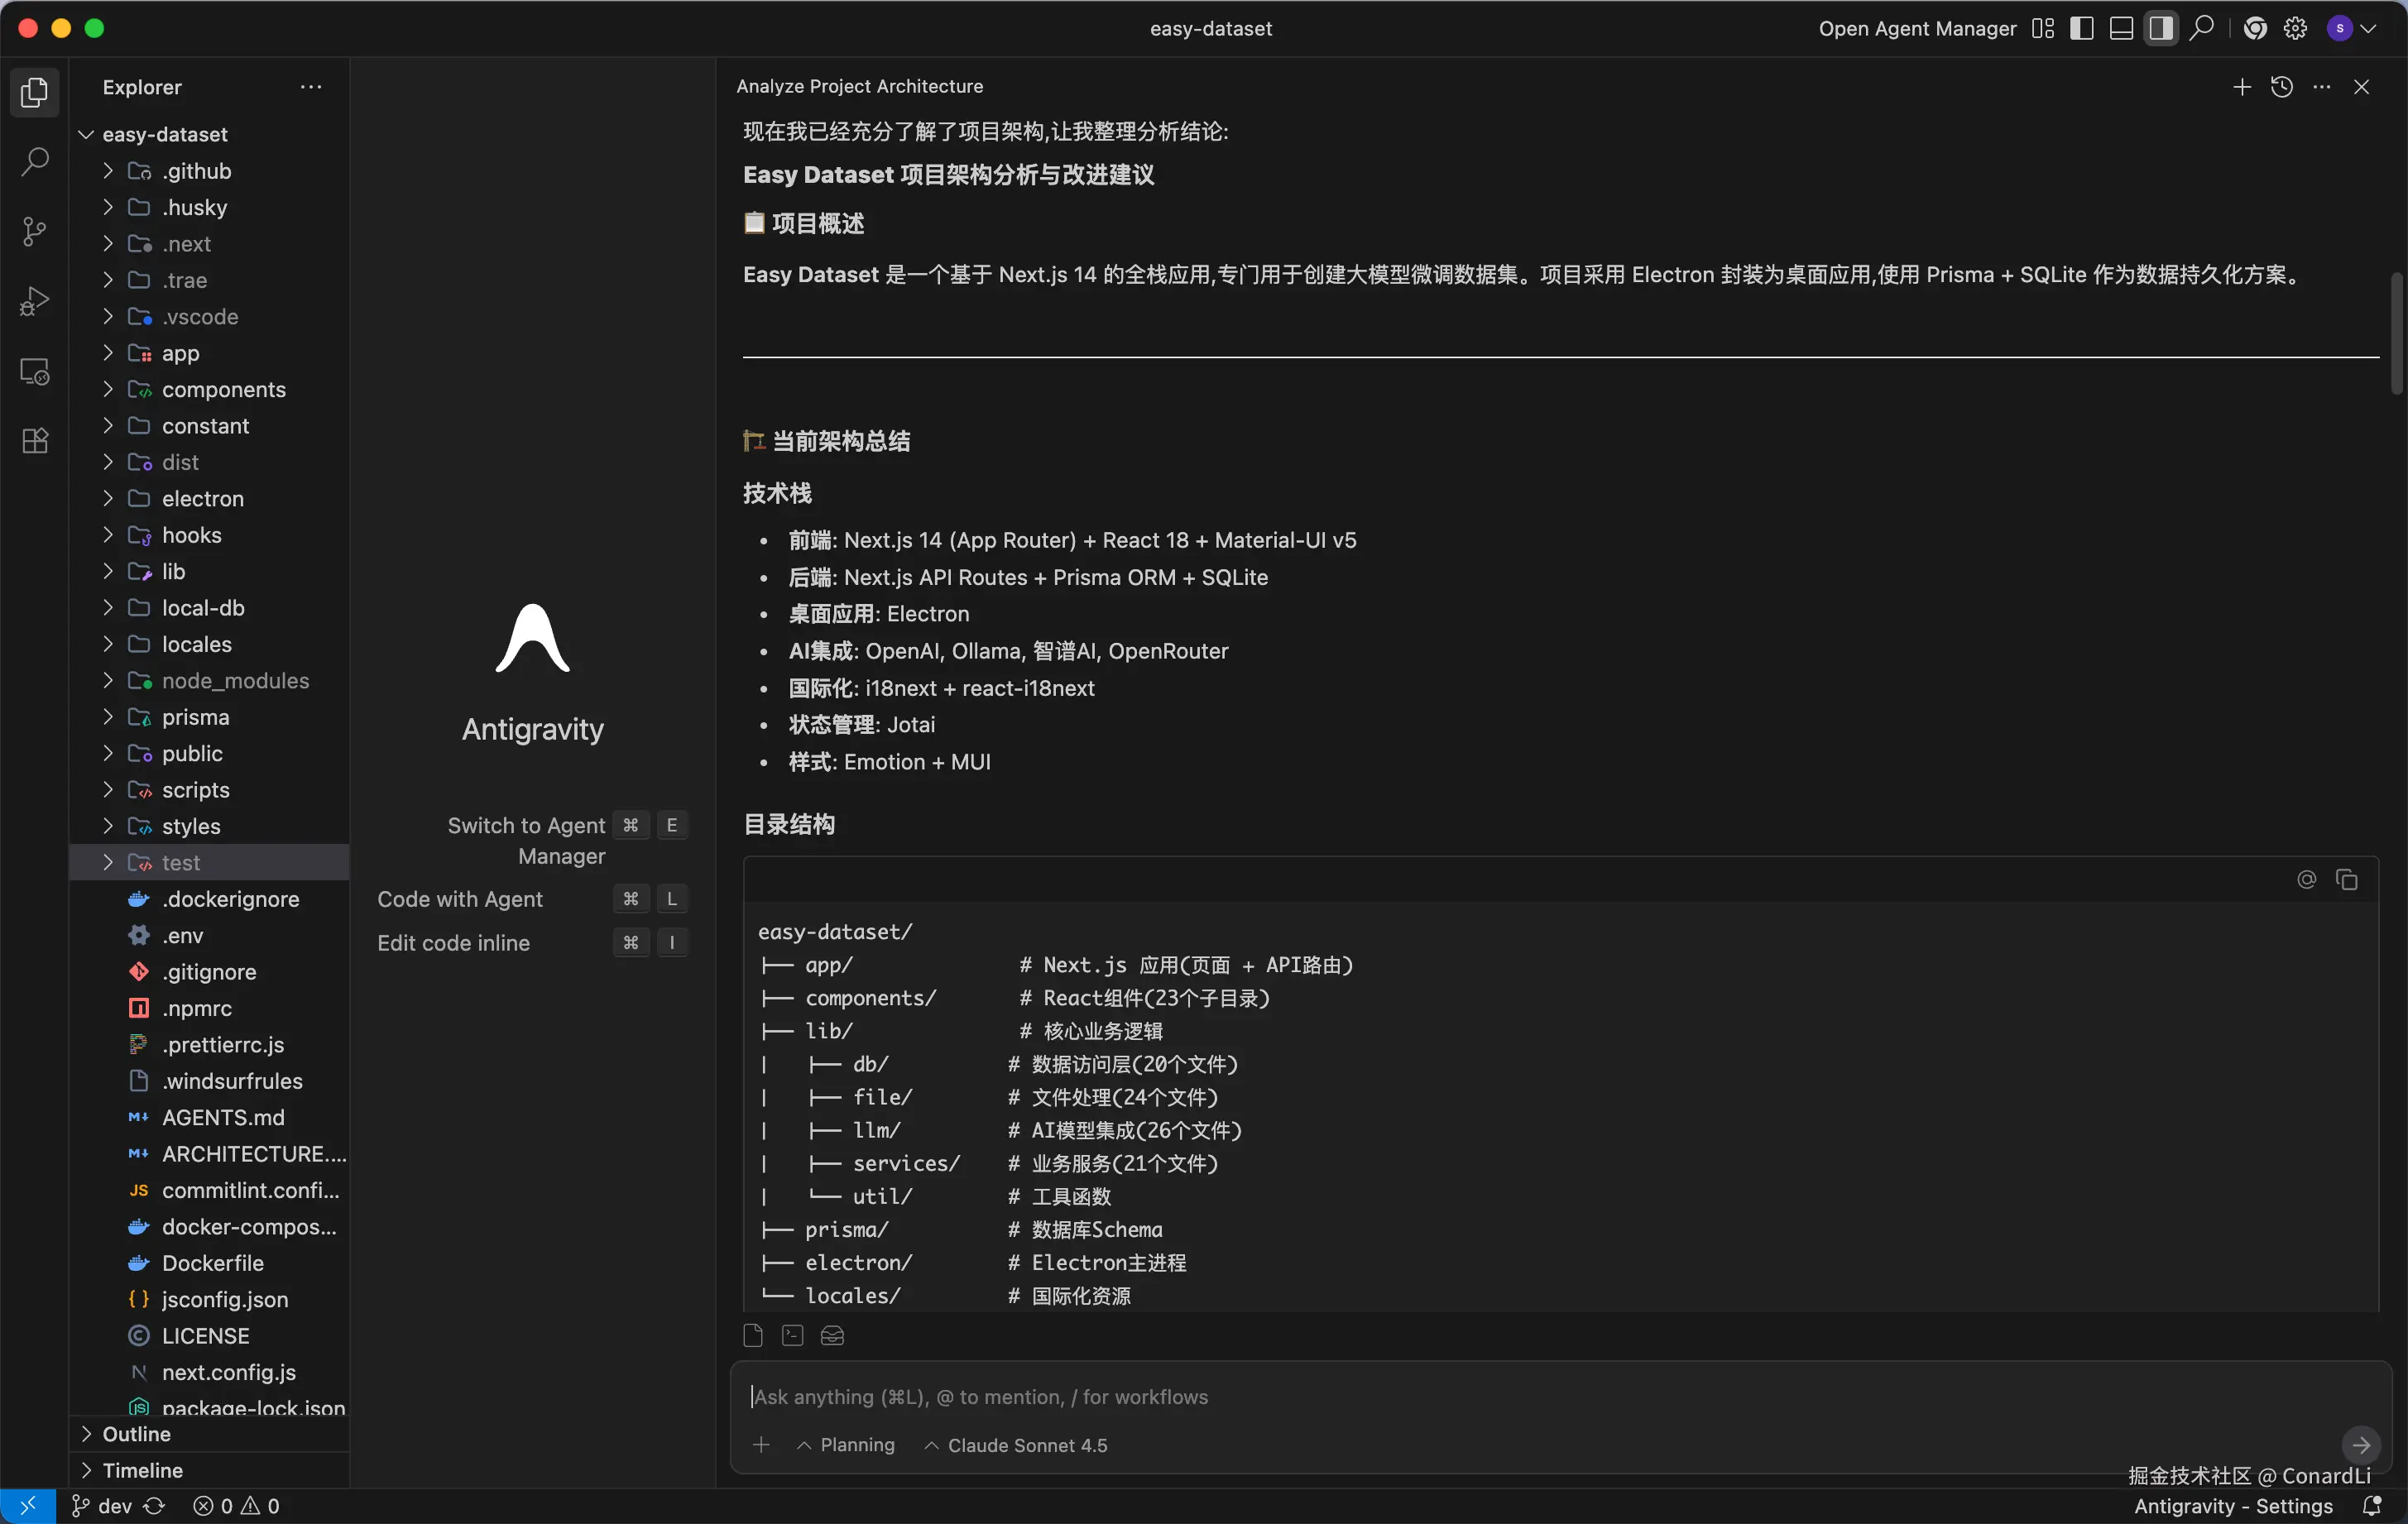The image size is (2408, 1524).
Task: Expand the components folder
Action: click(x=223, y=389)
